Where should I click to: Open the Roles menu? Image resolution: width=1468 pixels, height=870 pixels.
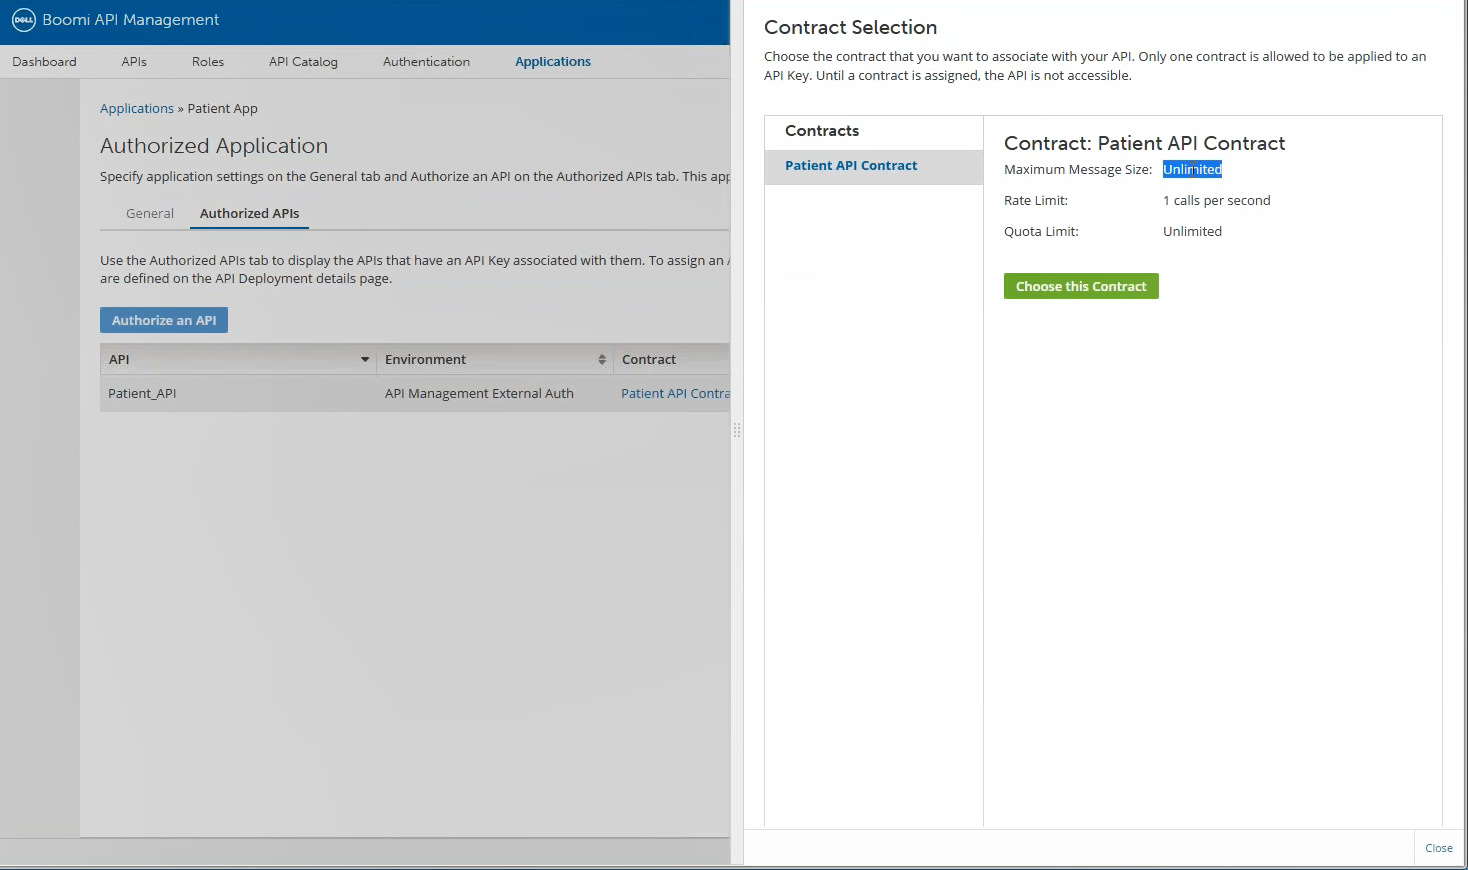click(208, 62)
